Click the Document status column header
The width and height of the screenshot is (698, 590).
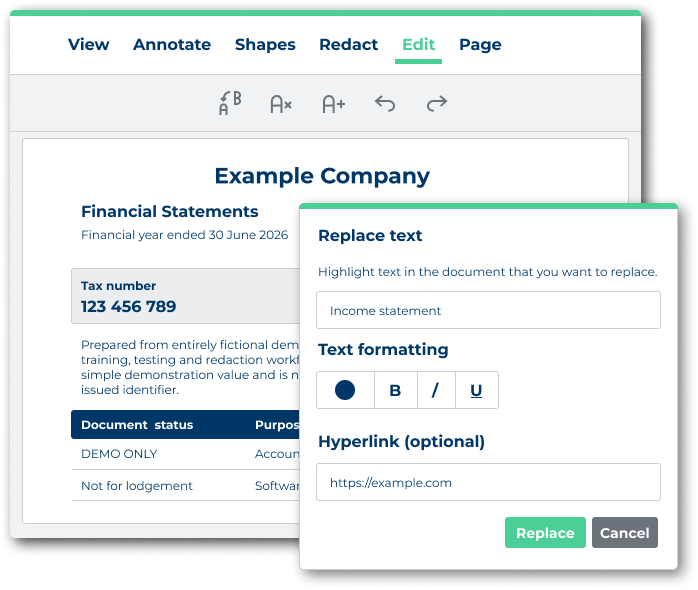point(137,425)
